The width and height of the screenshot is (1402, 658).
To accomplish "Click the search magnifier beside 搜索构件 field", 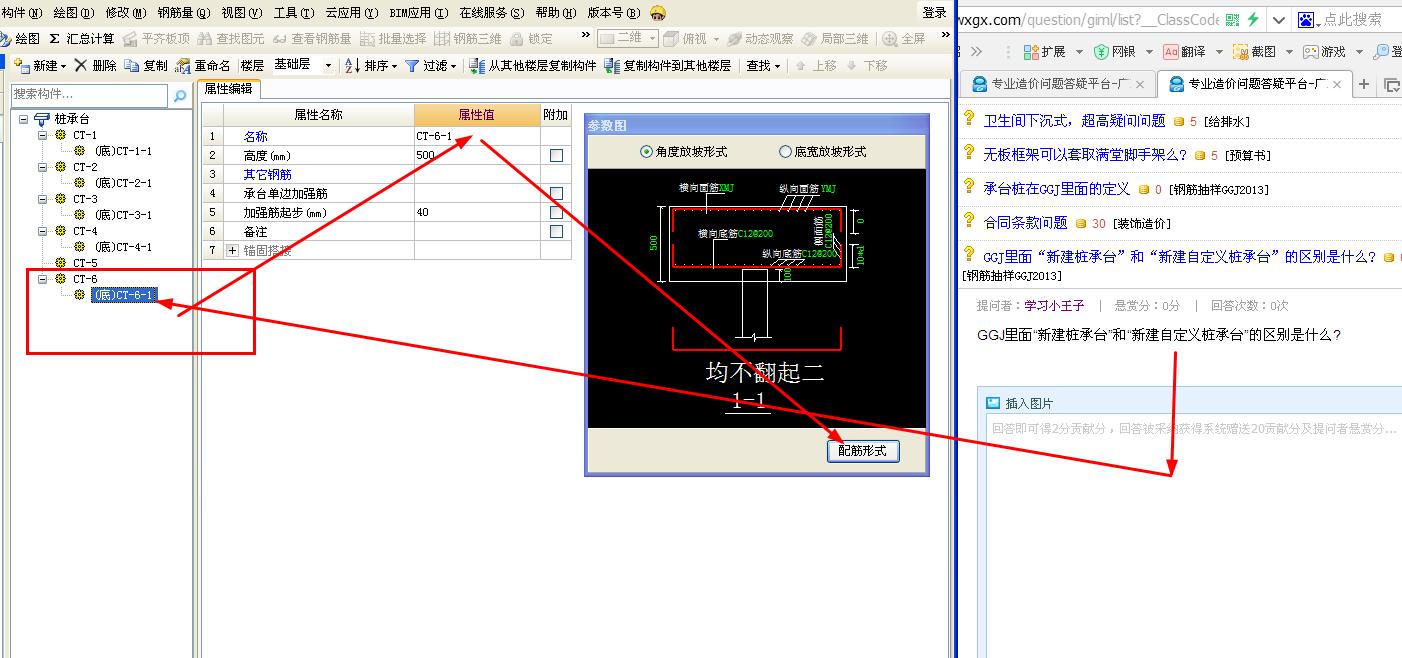I will 180,96.
